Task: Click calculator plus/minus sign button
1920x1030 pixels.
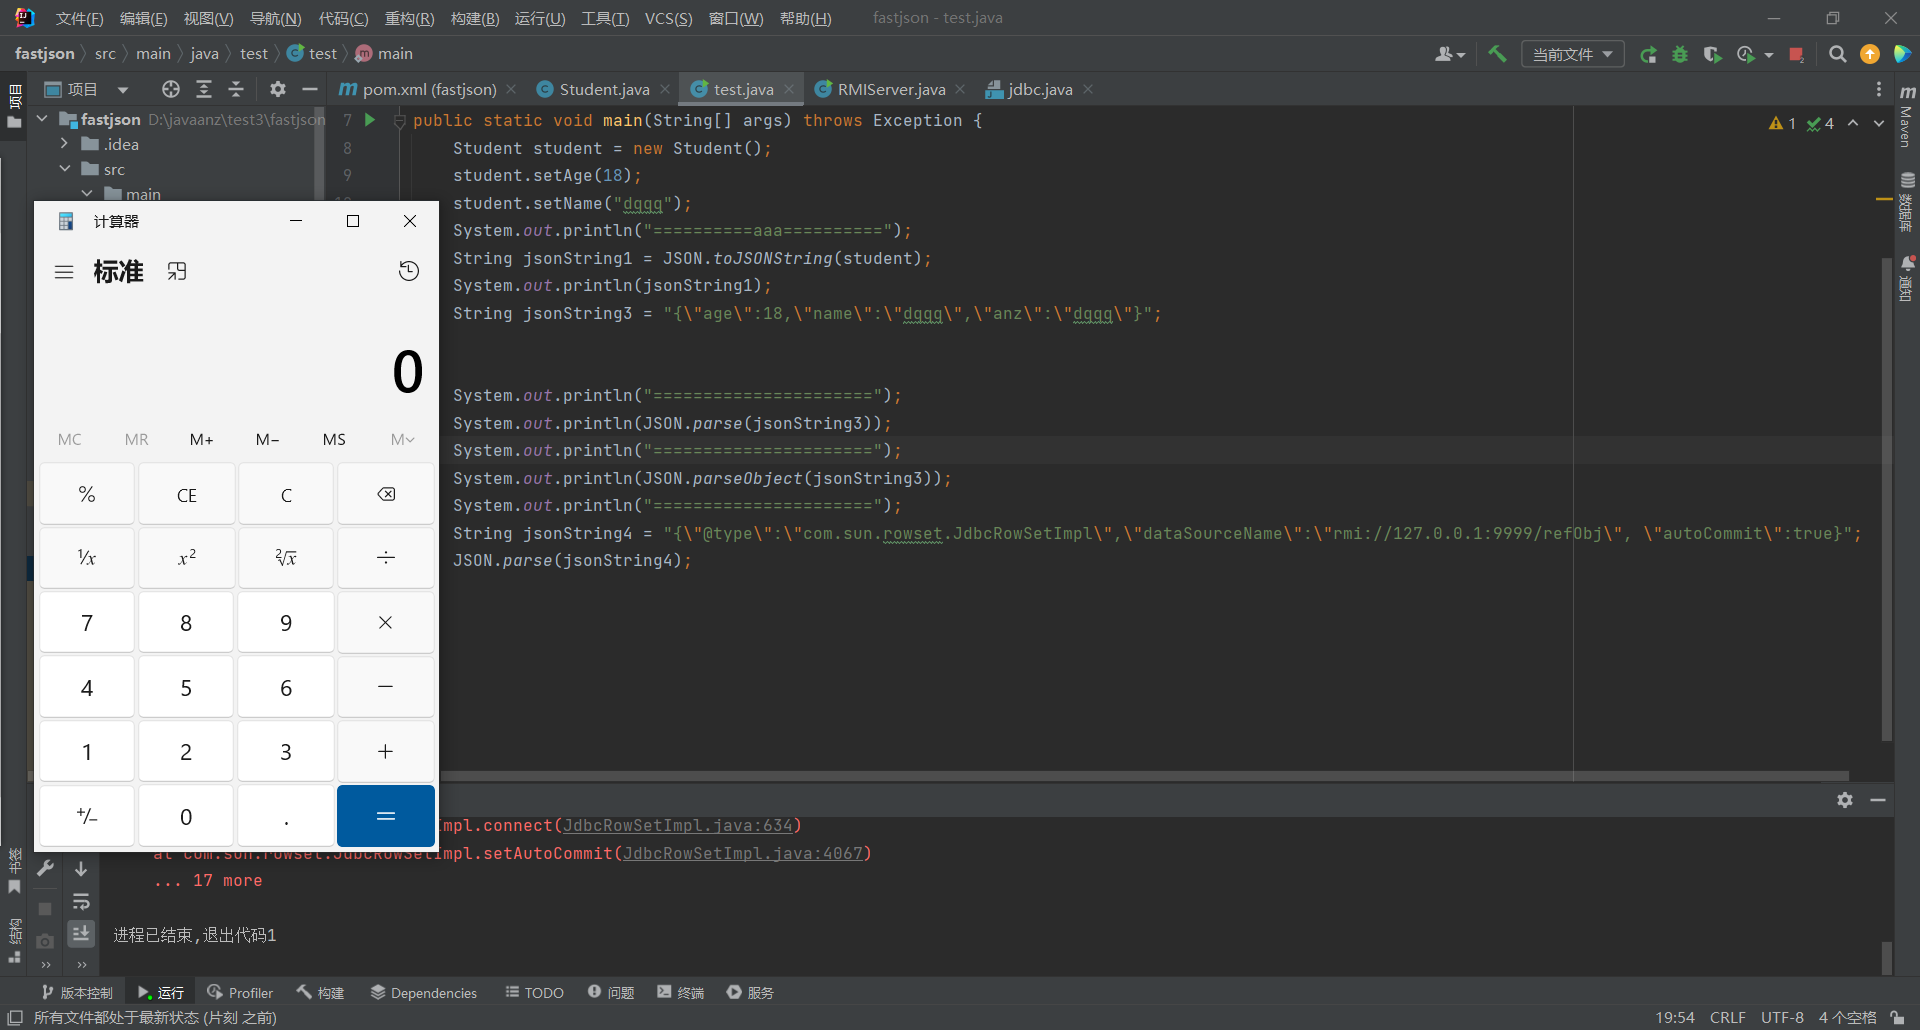Action: click(87, 816)
